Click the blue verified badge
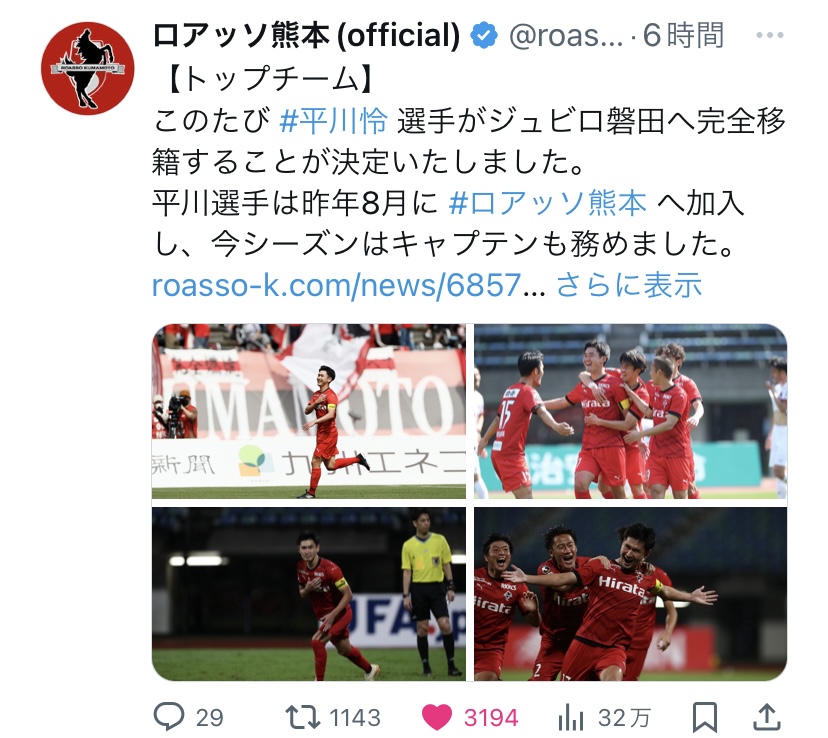This screenshot has height=738, width=828. tap(484, 35)
